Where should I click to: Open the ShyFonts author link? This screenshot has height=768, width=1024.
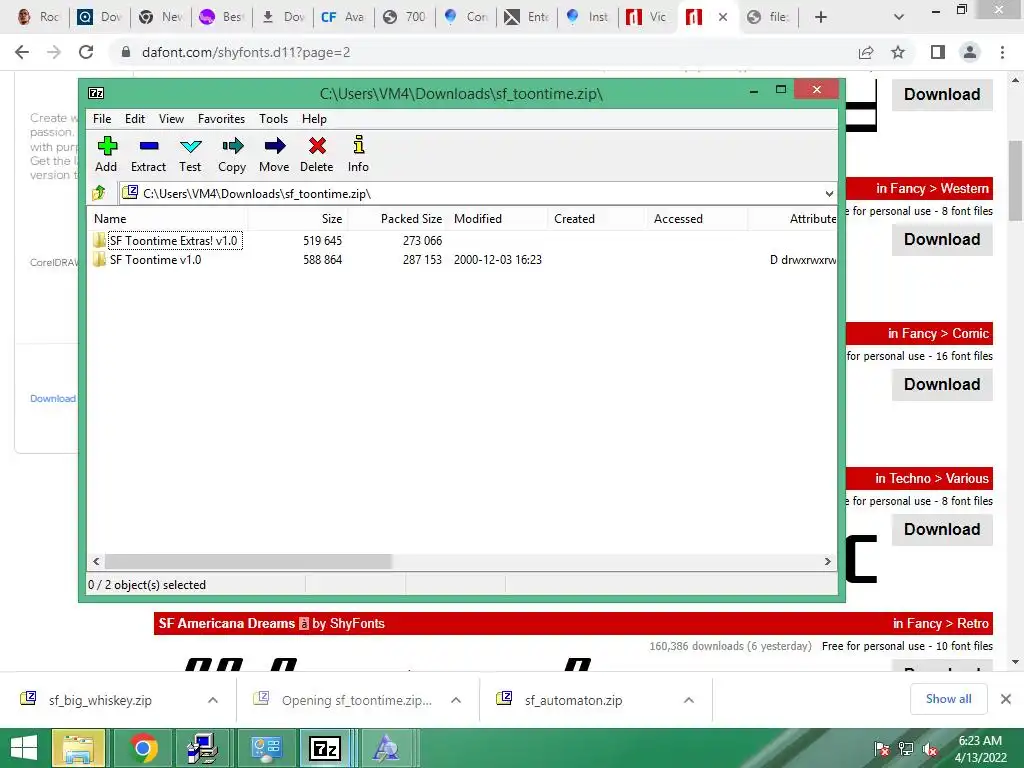click(357, 624)
